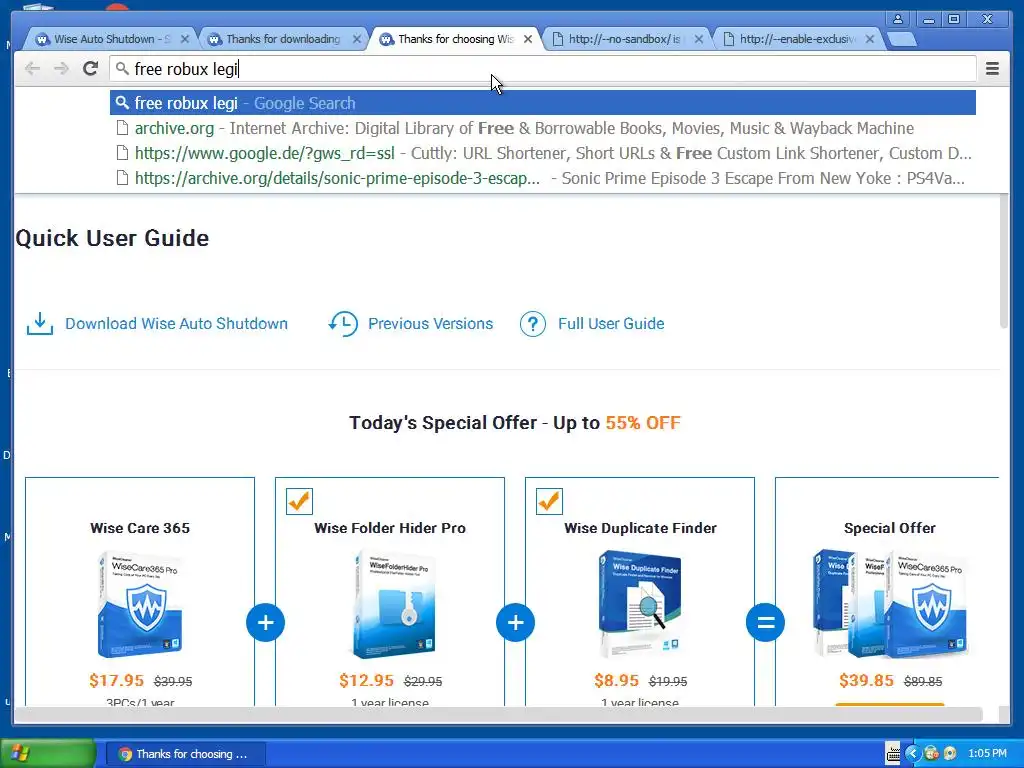Open a new tab button

902,40
